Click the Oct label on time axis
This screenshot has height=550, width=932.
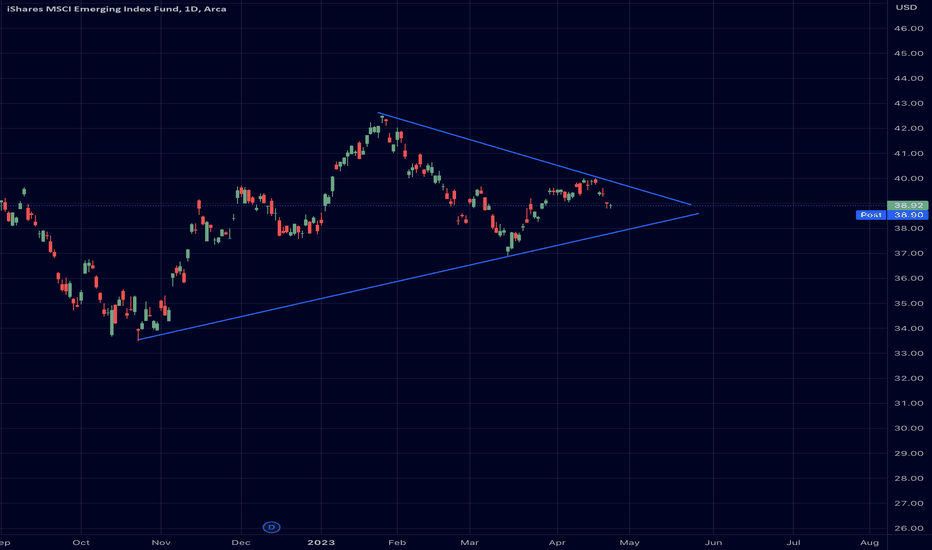pos(81,542)
